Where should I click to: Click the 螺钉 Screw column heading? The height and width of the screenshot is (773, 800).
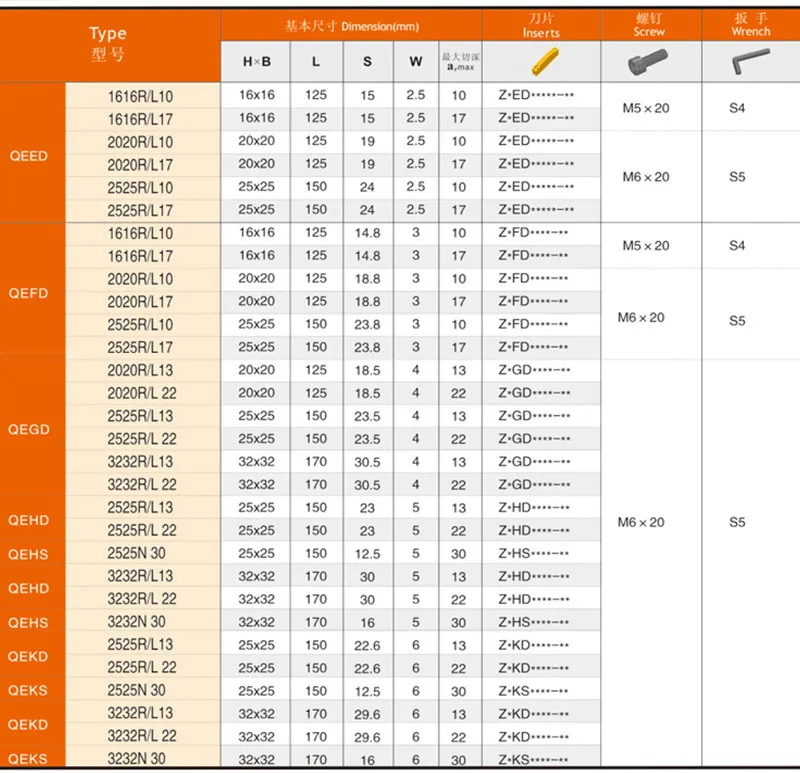coord(649,25)
